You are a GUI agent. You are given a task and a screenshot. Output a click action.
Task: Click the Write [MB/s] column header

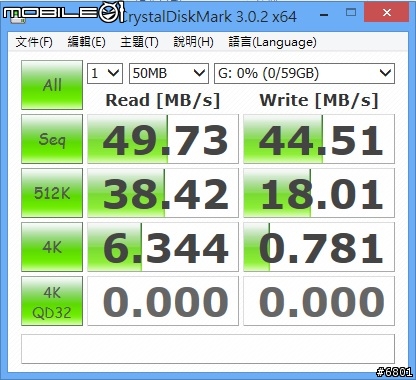(x=319, y=100)
